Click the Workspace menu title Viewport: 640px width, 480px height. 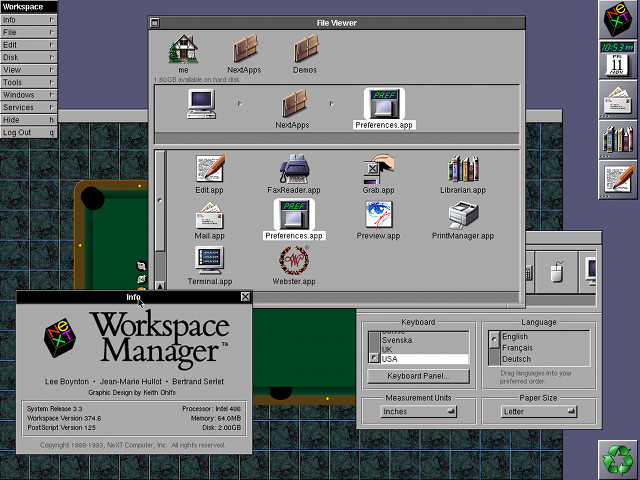tap(29, 7)
